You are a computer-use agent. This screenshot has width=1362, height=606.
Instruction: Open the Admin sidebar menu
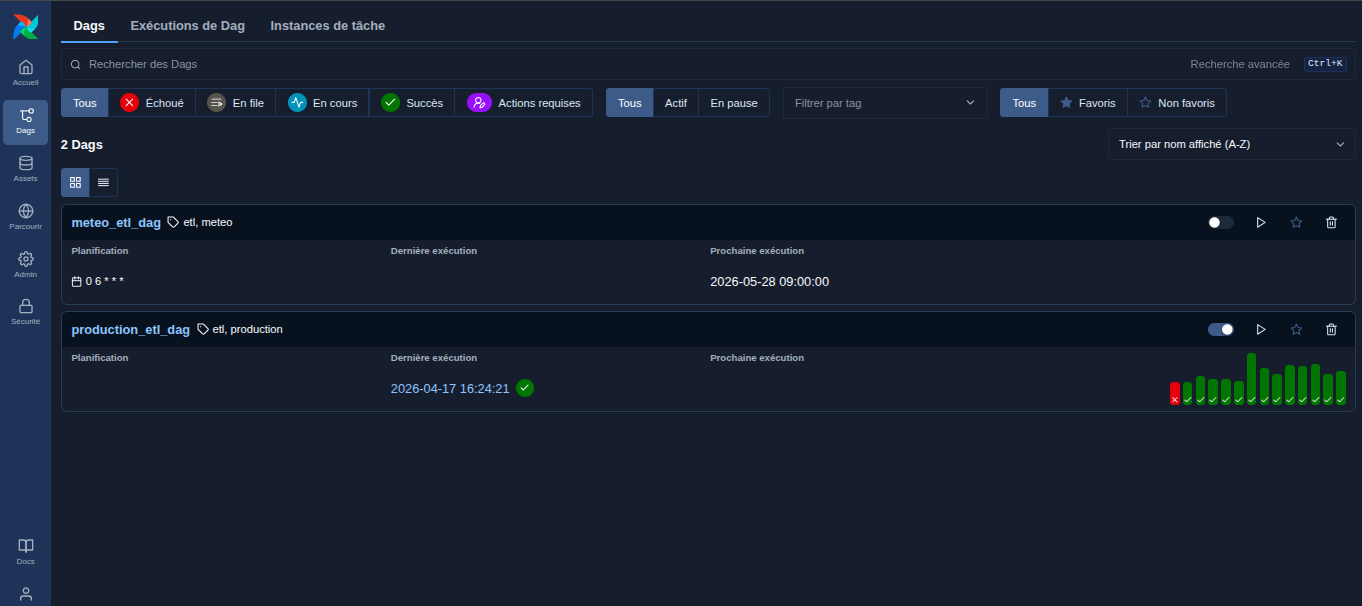click(26, 265)
